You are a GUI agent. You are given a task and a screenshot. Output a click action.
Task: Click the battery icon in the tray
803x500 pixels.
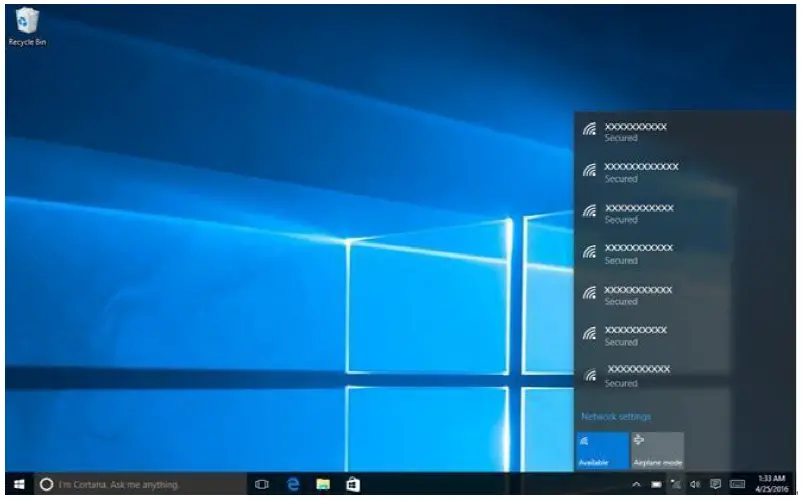pos(656,484)
